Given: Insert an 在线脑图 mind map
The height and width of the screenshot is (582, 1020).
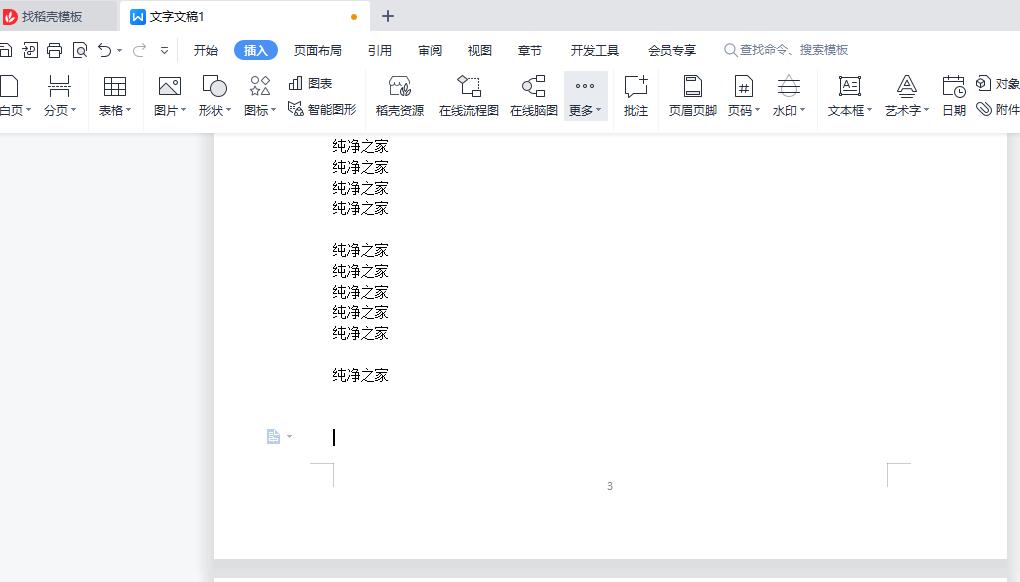Looking at the screenshot, I should click(x=534, y=96).
